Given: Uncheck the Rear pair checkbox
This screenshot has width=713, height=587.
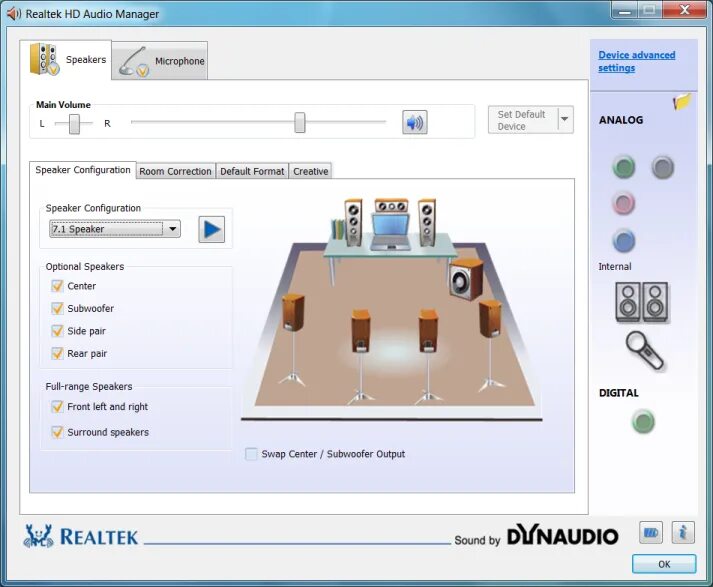Looking at the screenshot, I should (x=57, y=353).
